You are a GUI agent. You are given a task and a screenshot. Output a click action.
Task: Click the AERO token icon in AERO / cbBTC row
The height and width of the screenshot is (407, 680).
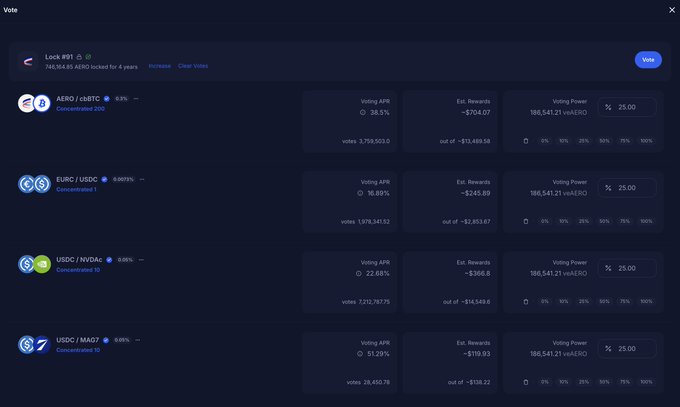click(26, 103)
